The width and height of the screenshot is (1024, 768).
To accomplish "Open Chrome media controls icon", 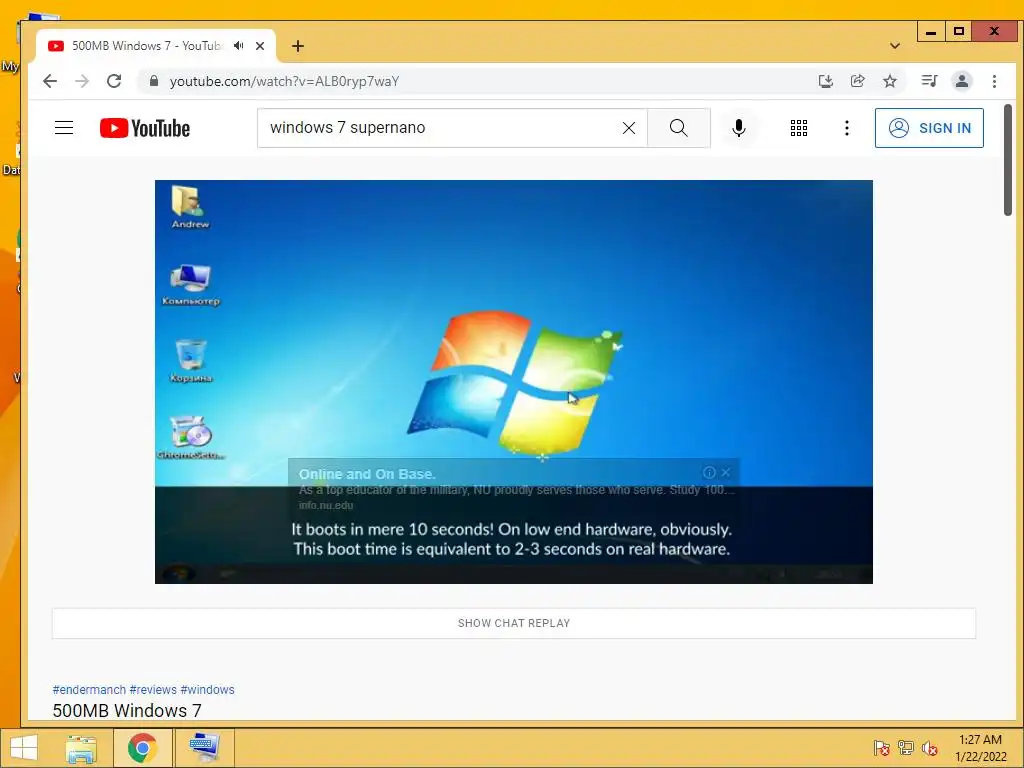I will 929,81.
